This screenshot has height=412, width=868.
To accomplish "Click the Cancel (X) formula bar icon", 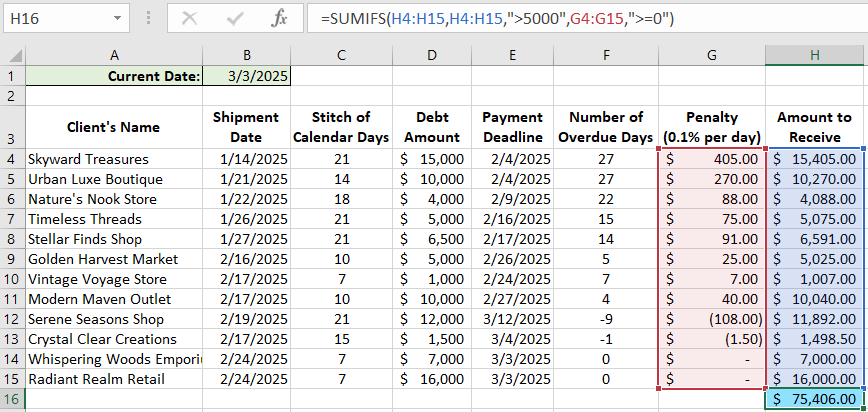I will [x=191, y=18].
